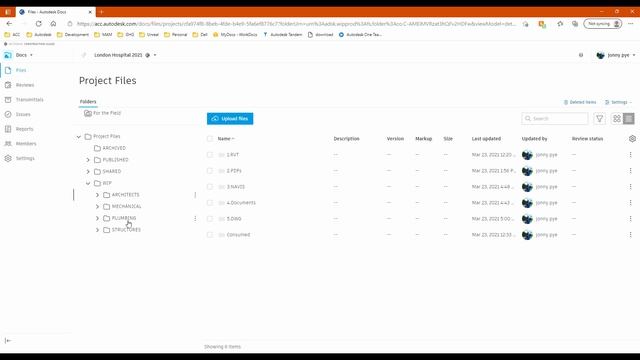This screenshot has height=360, width=640.
Task: Open more menu for PLUMBING folder
Action: [x=195, y=218]
